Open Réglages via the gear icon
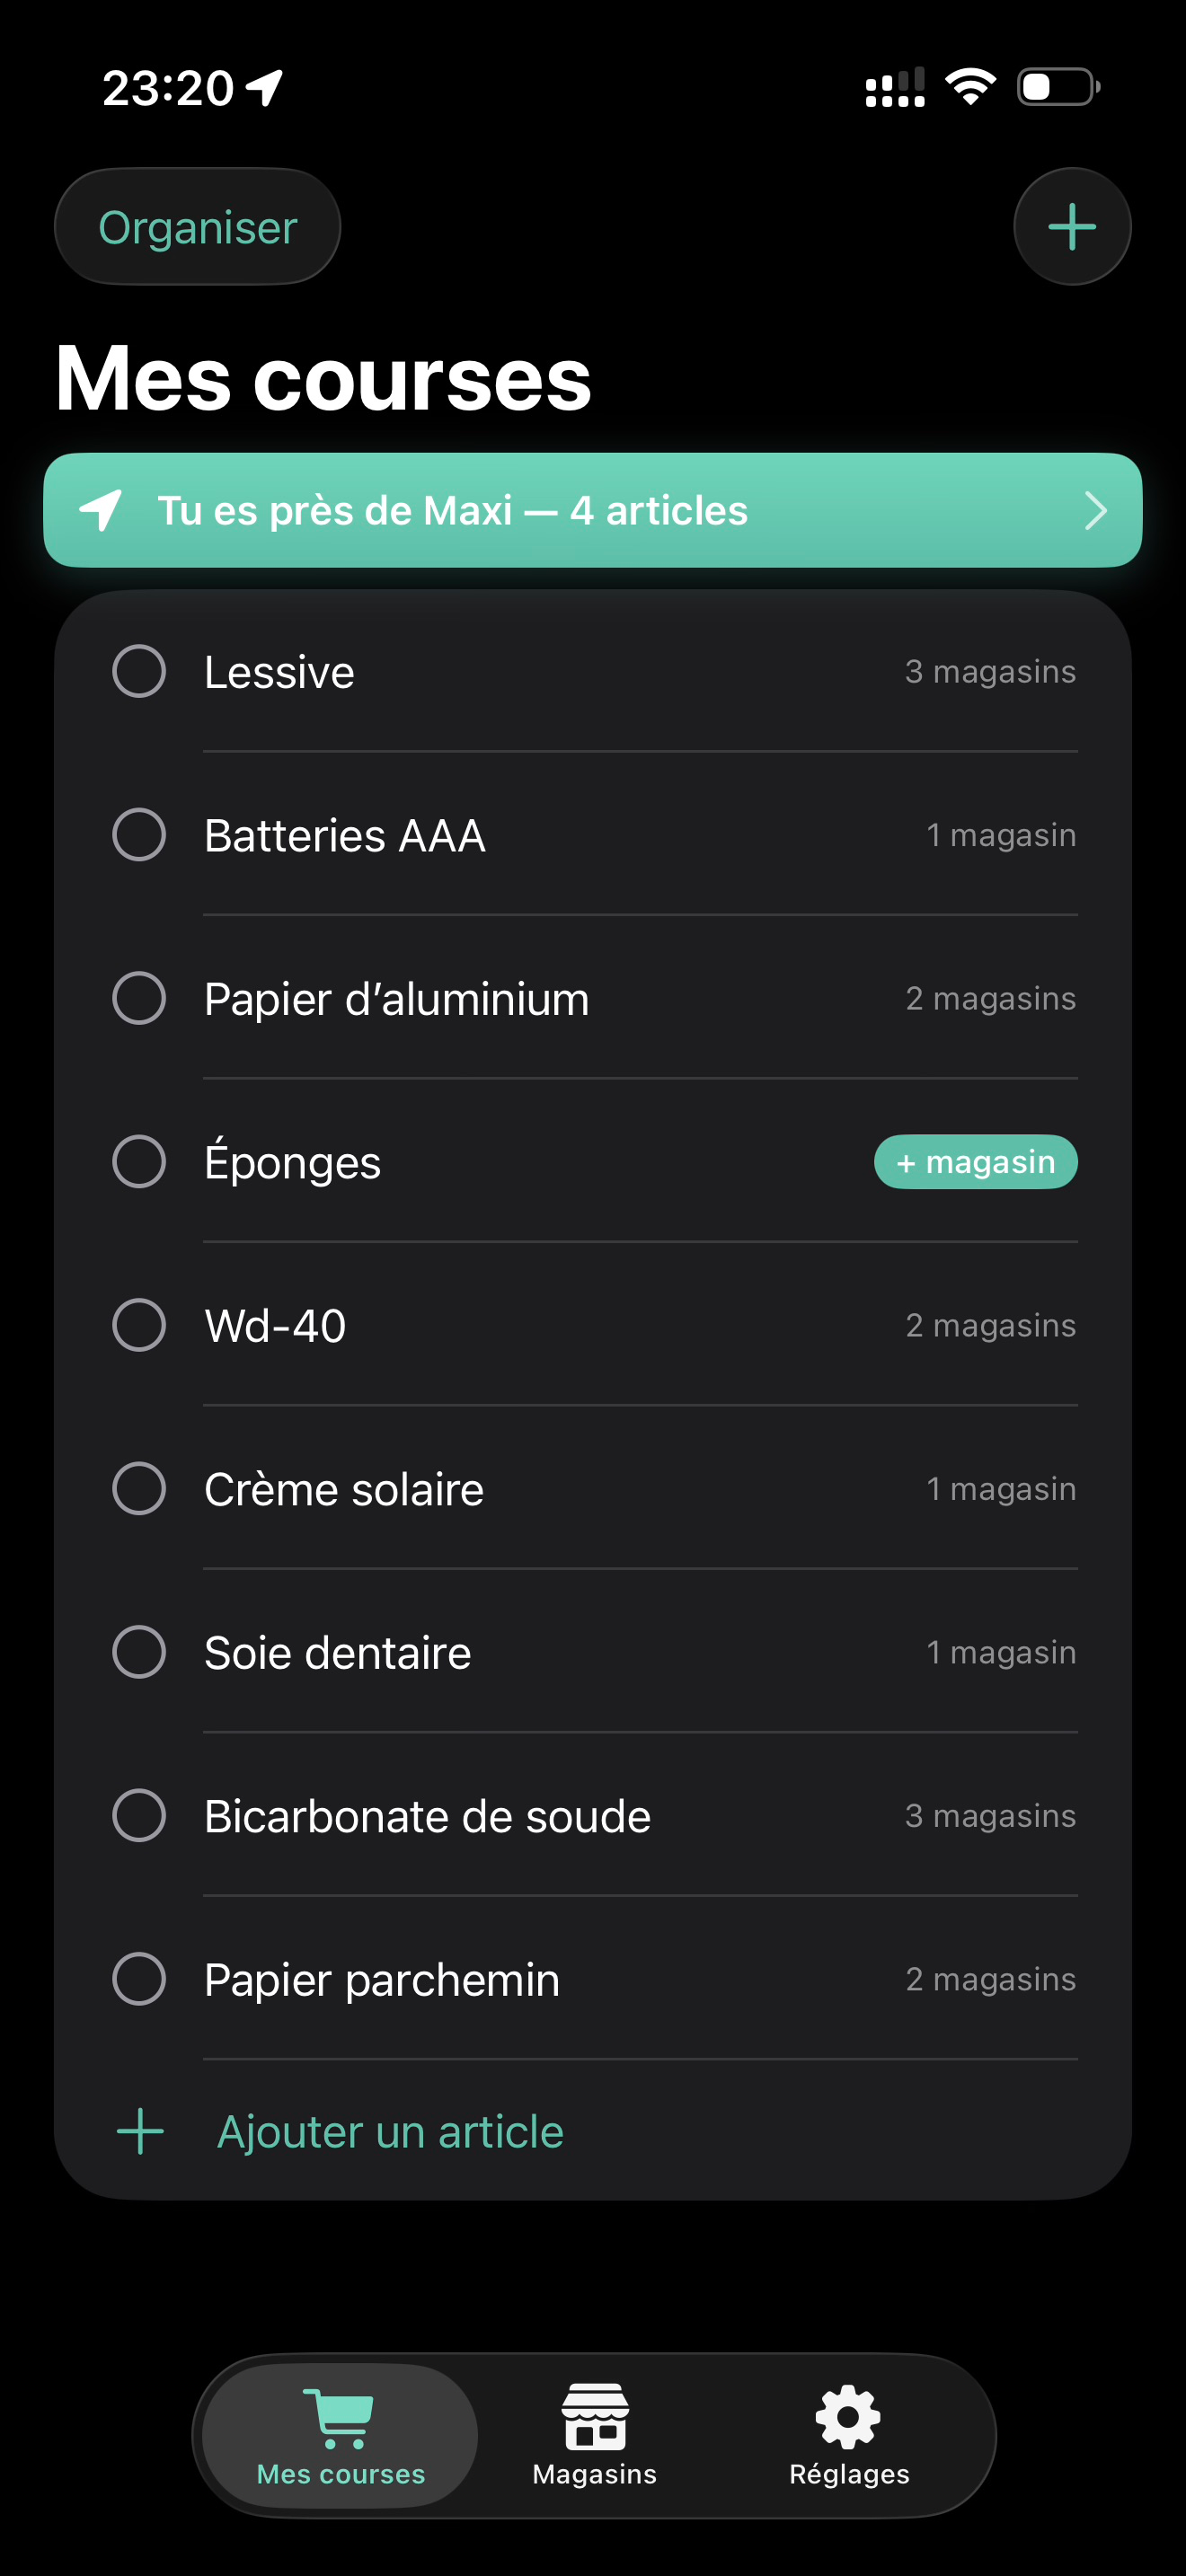Viewport: 1186px width, 2576px height. 848,2417
